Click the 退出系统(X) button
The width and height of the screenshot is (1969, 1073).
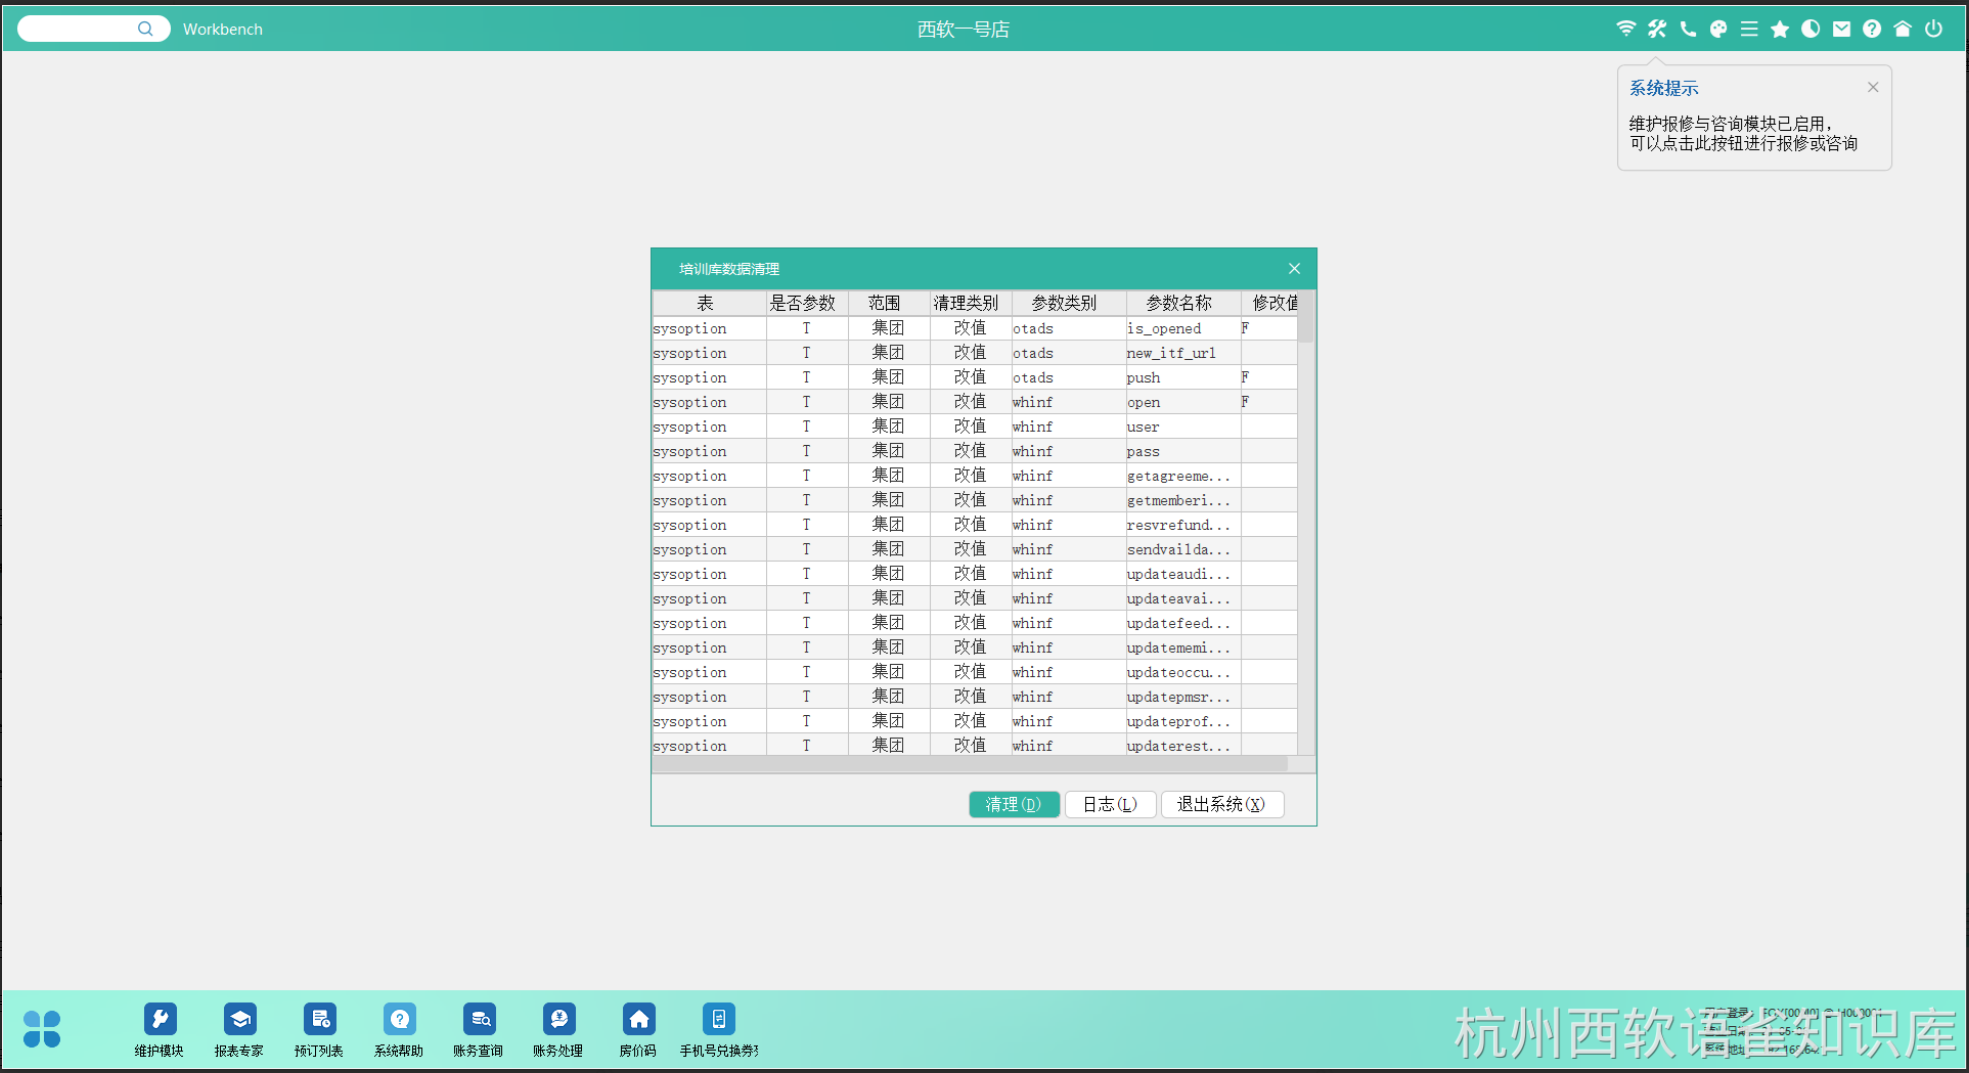coord(1222,804)
